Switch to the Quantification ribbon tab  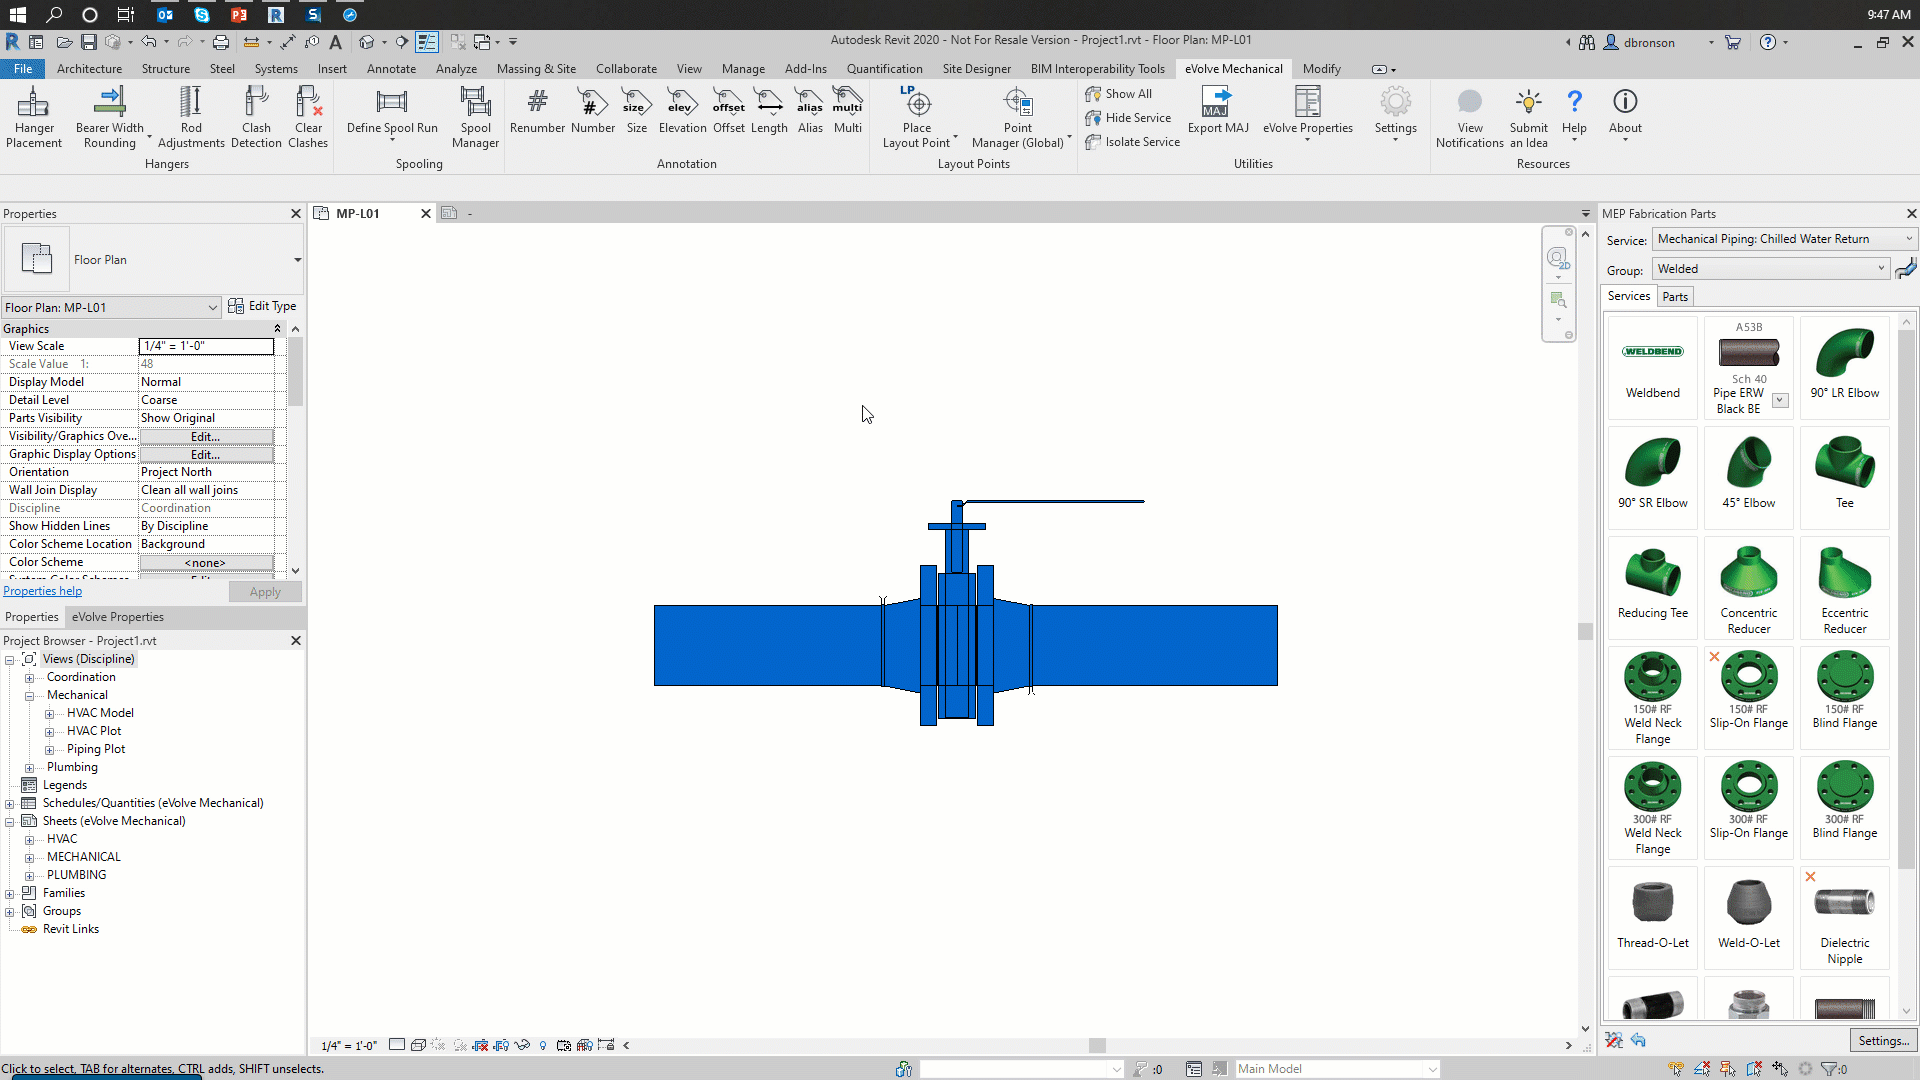[884, 69]
